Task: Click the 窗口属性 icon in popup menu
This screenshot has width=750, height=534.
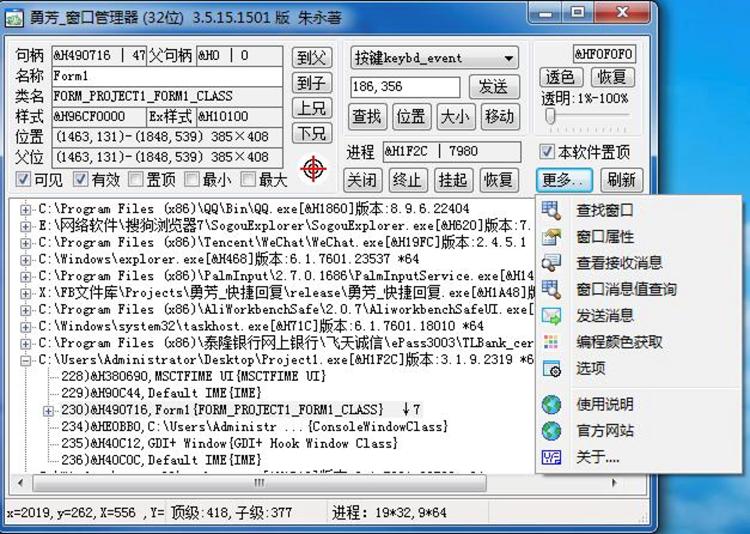Action: (x=551, y=236)
